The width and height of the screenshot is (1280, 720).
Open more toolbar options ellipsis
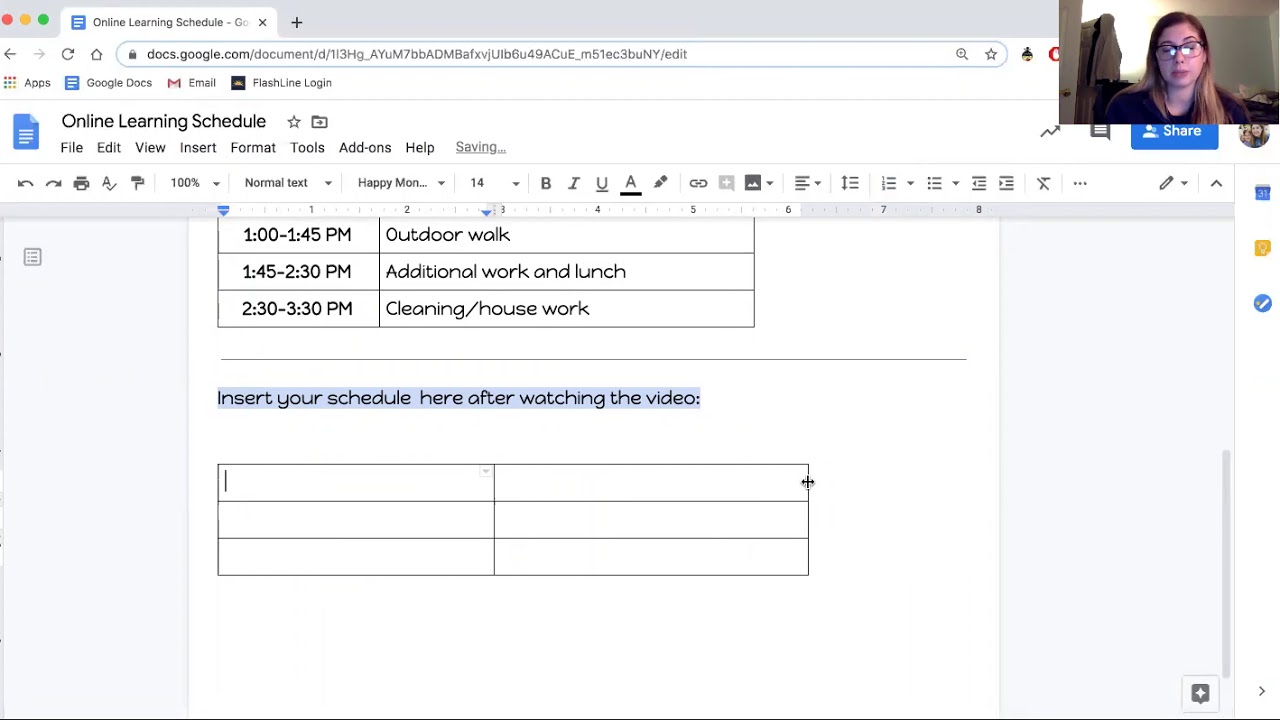pyautogui.click(x=1080, y=183)
